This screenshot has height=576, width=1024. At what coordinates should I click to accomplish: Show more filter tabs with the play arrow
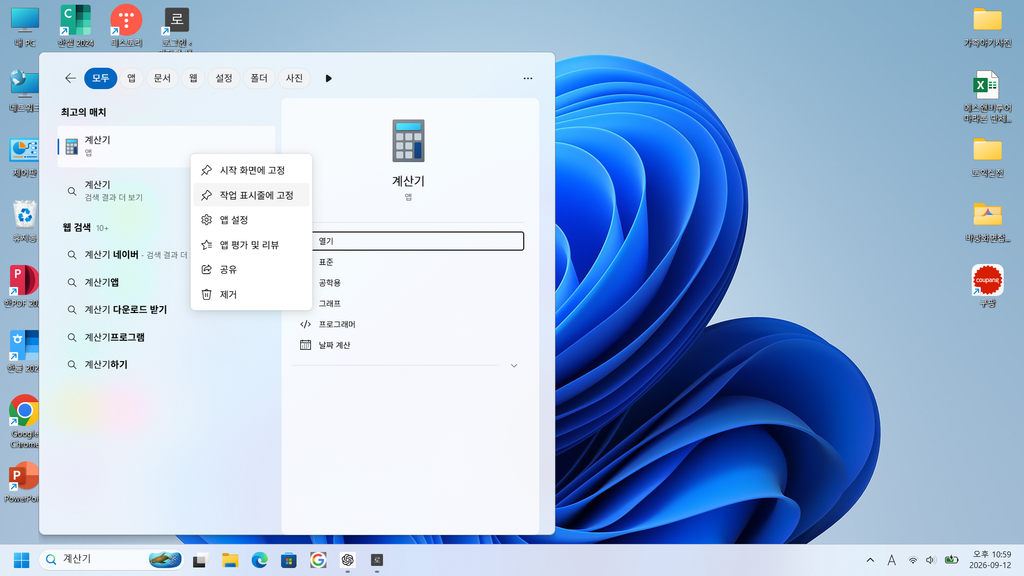[x=328, y=78]
